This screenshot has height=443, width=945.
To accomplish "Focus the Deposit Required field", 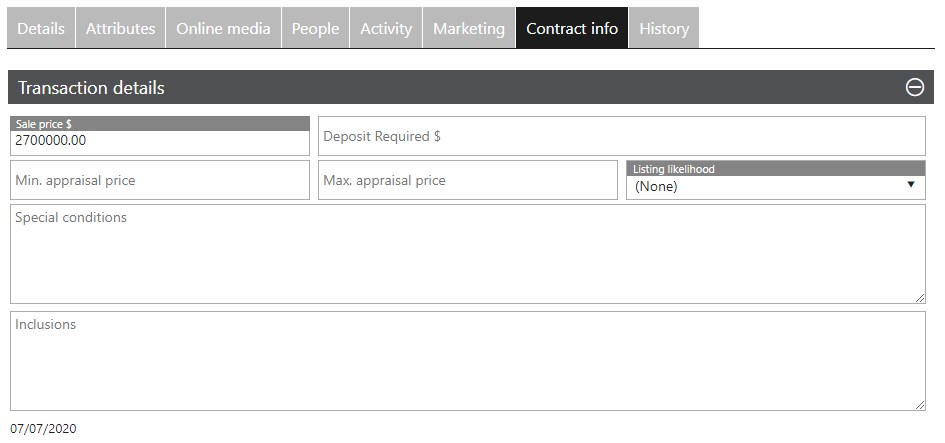I will coord(621,136).
